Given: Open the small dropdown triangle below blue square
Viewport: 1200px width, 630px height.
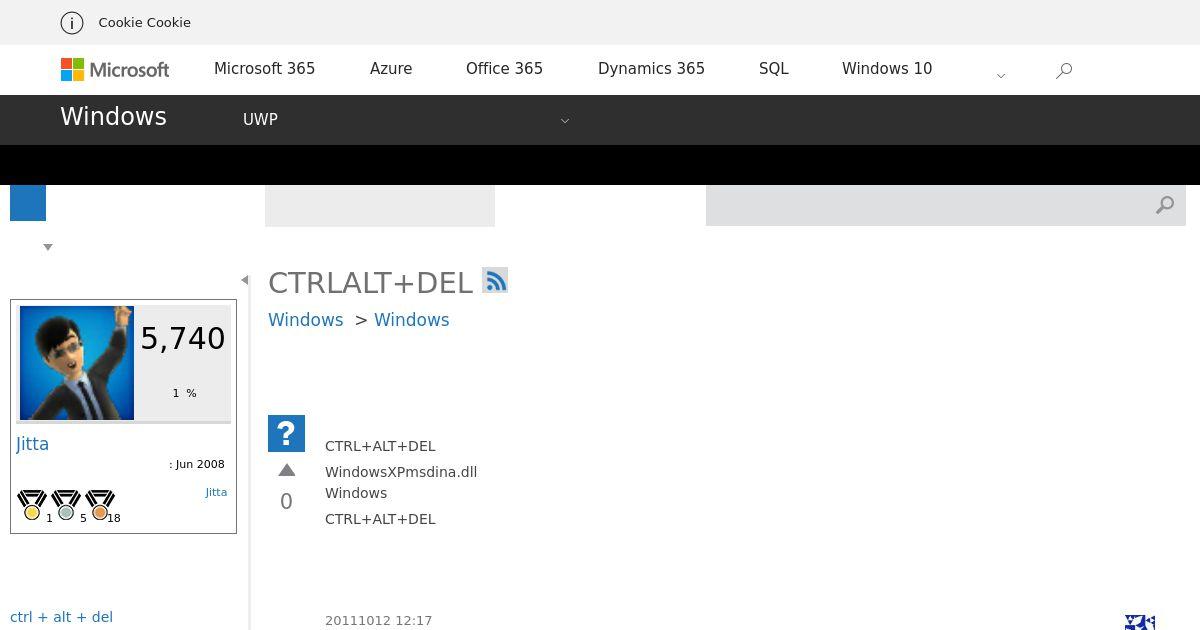Looking at the screenshot, I should [x=47, y=247].
